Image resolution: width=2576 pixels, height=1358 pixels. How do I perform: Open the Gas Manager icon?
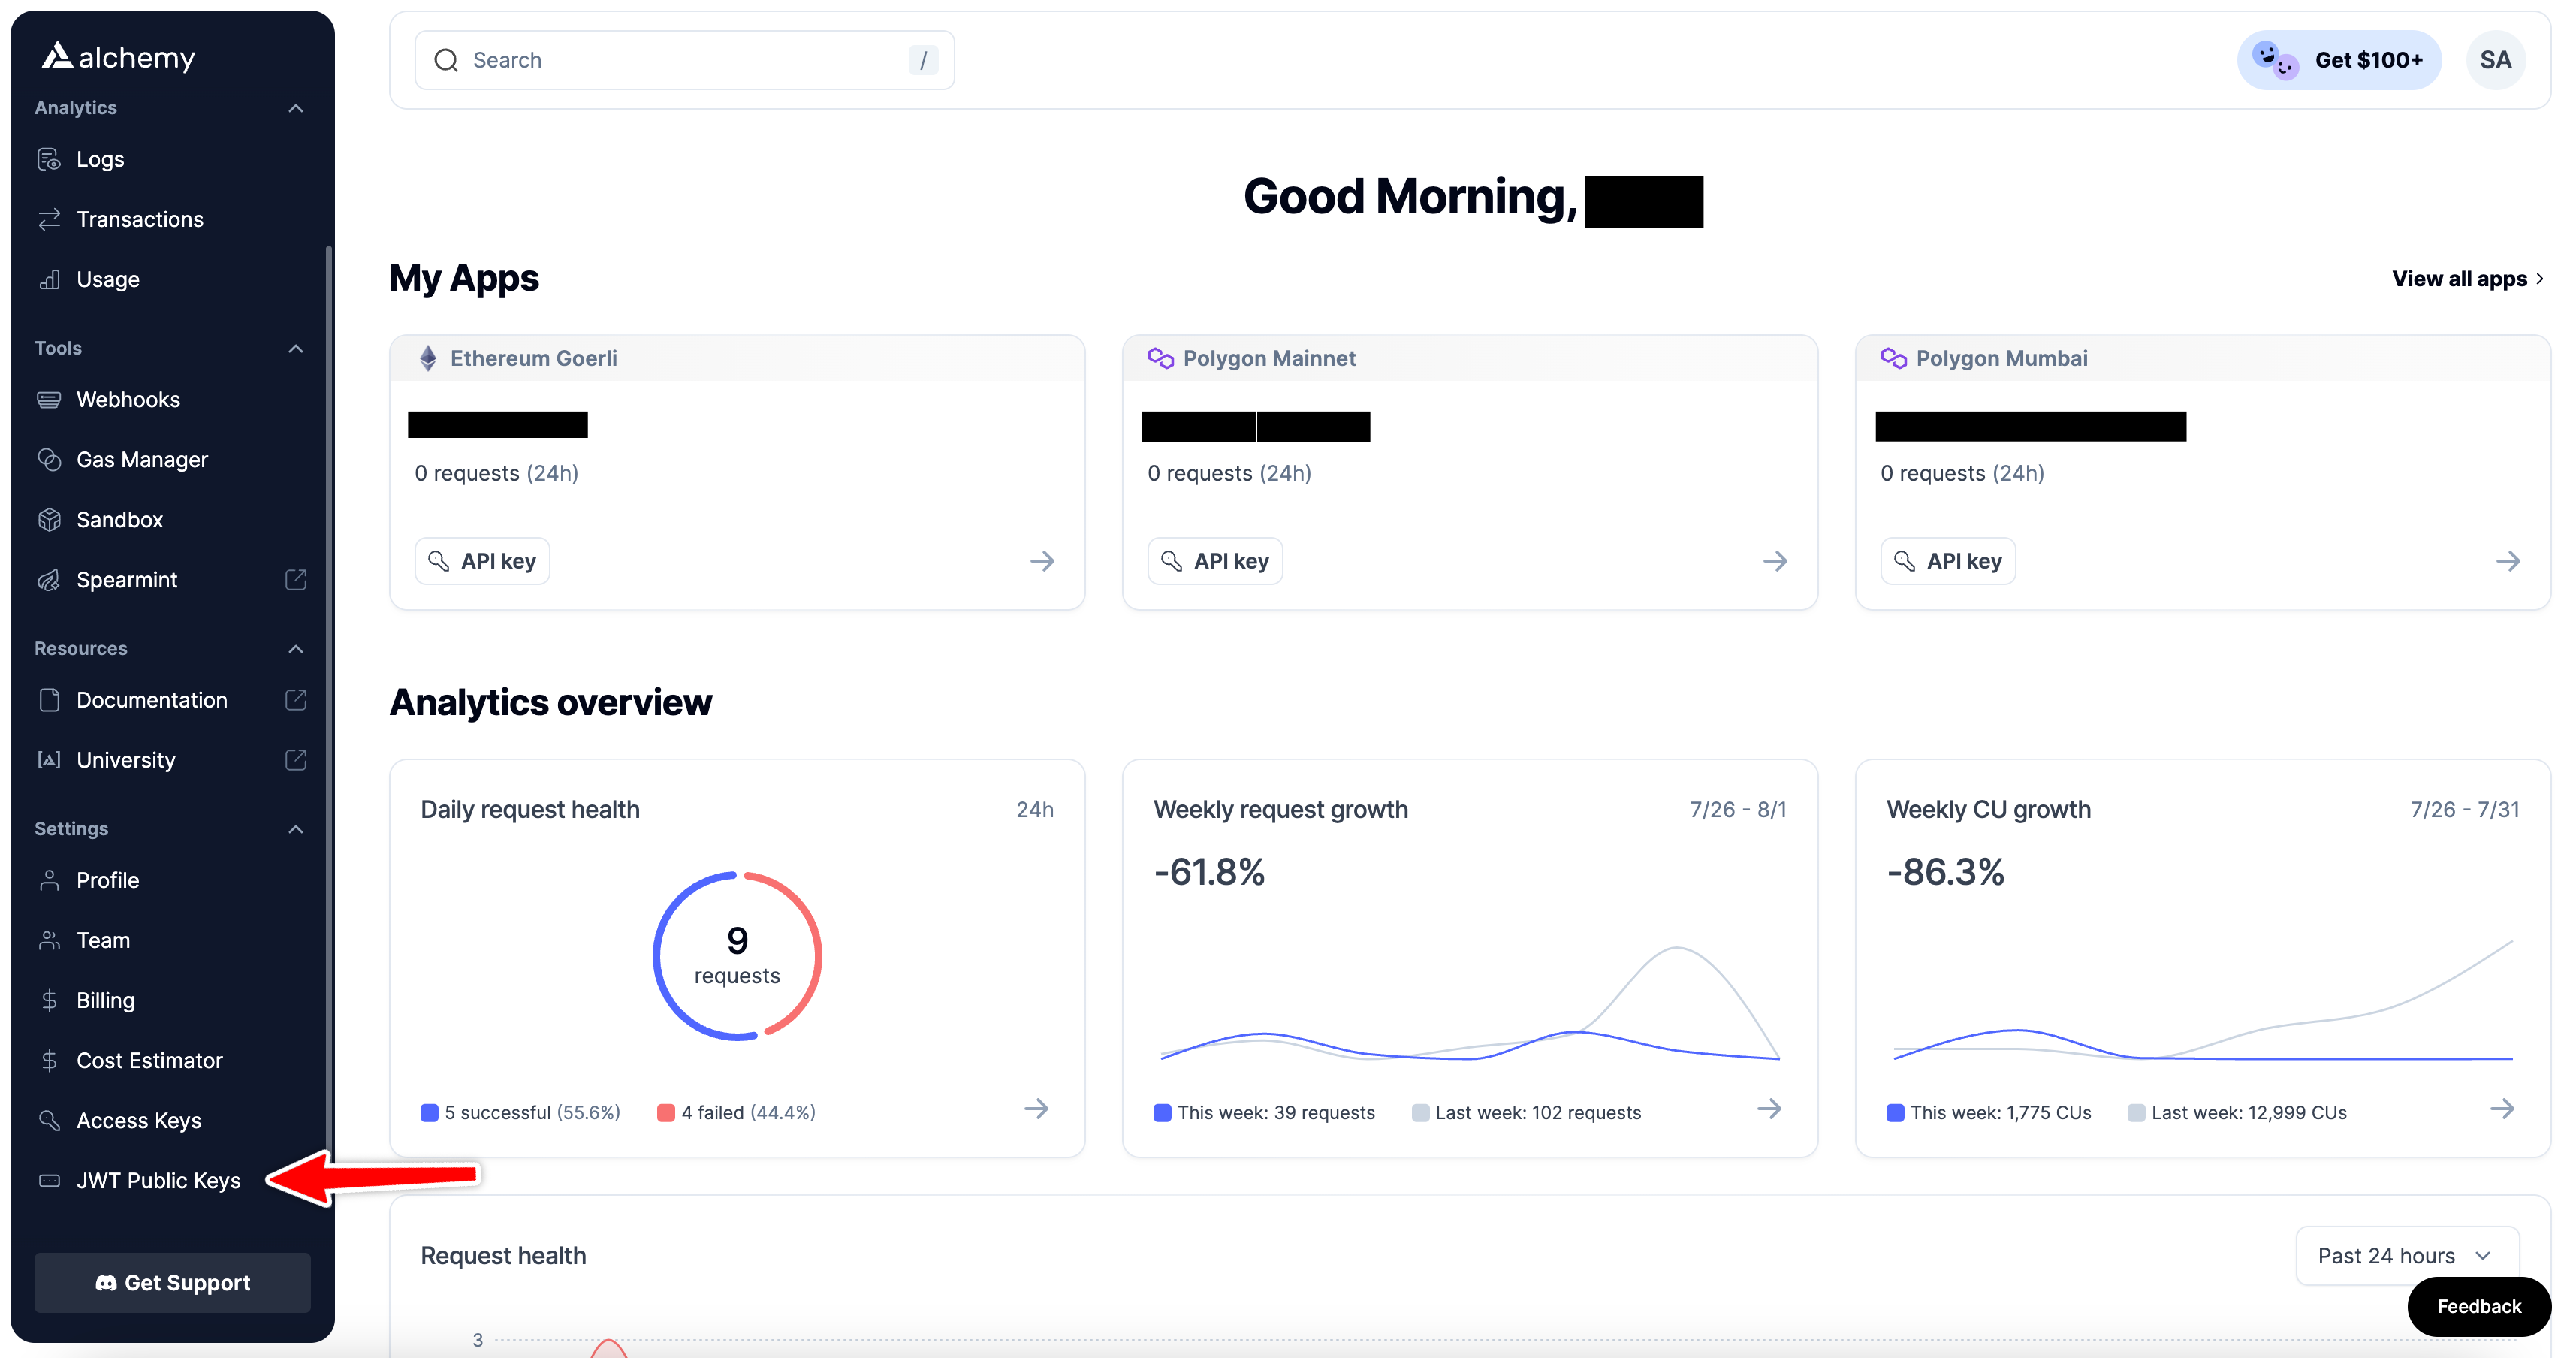[x=49, y=460]
